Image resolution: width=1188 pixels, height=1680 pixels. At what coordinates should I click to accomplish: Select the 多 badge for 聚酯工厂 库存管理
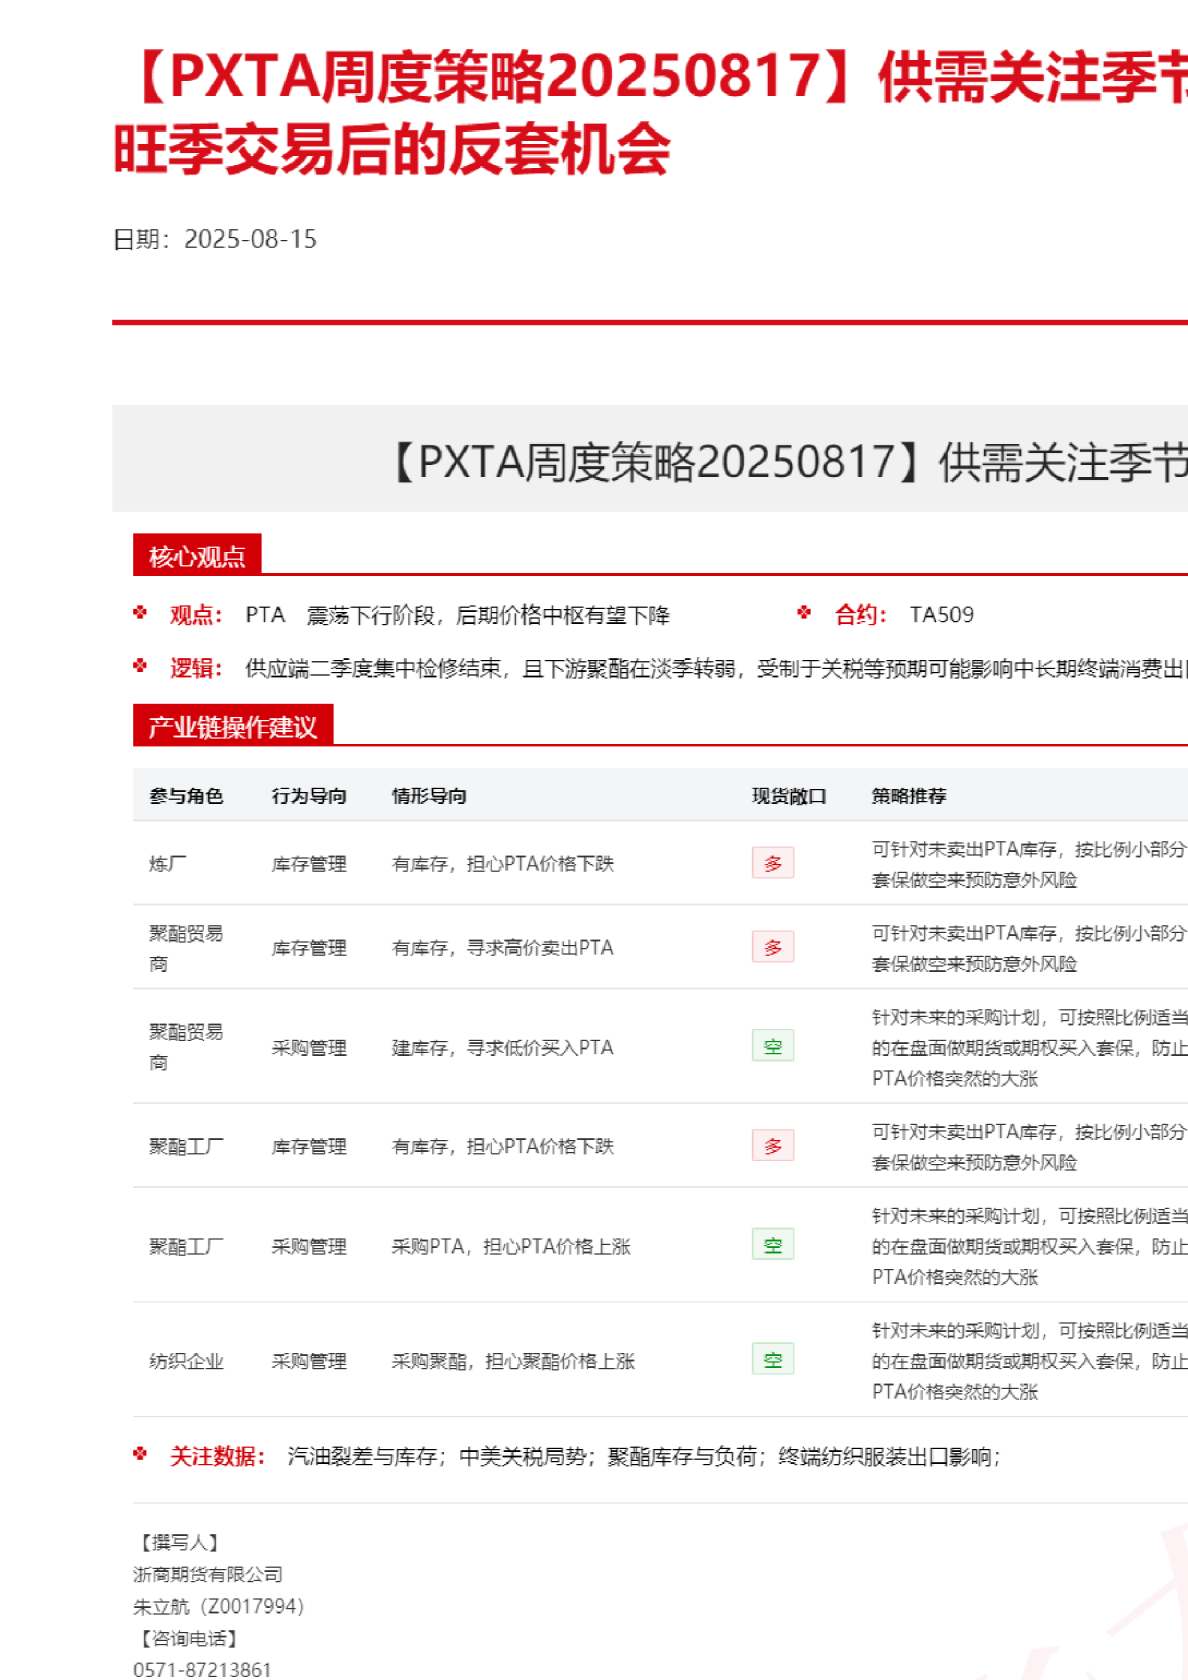coord(772,1146)
